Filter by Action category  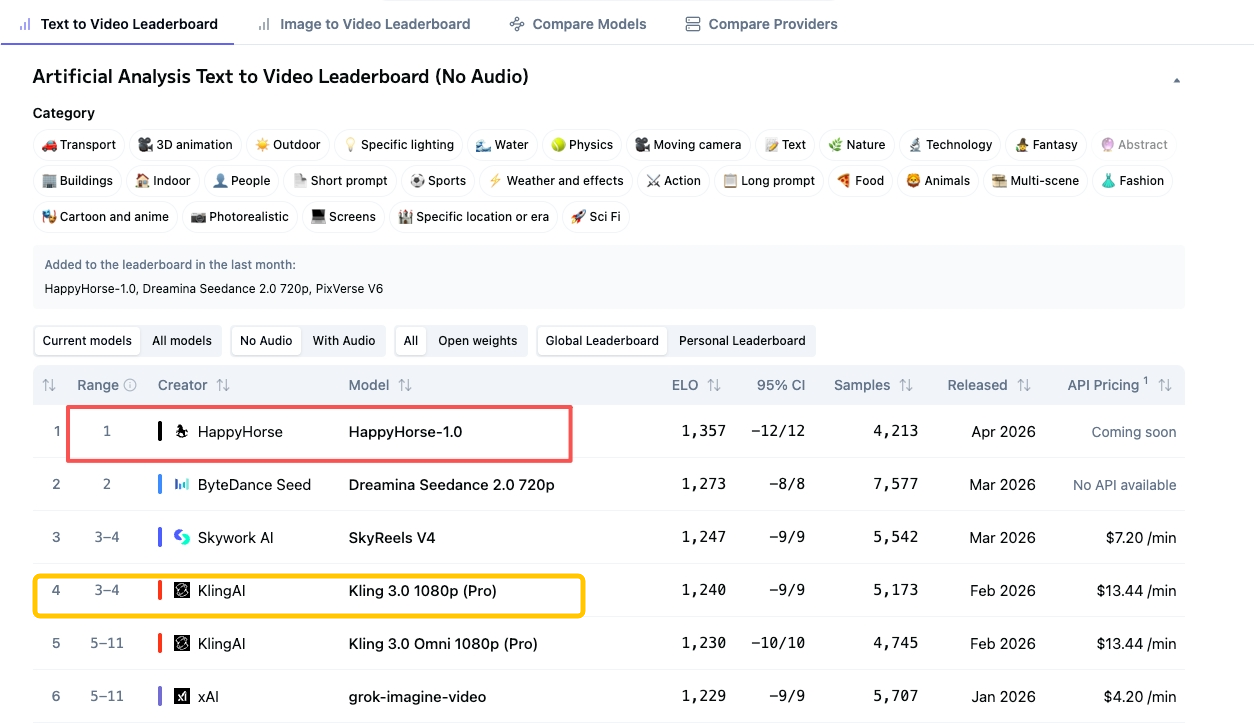click(673, 181)
